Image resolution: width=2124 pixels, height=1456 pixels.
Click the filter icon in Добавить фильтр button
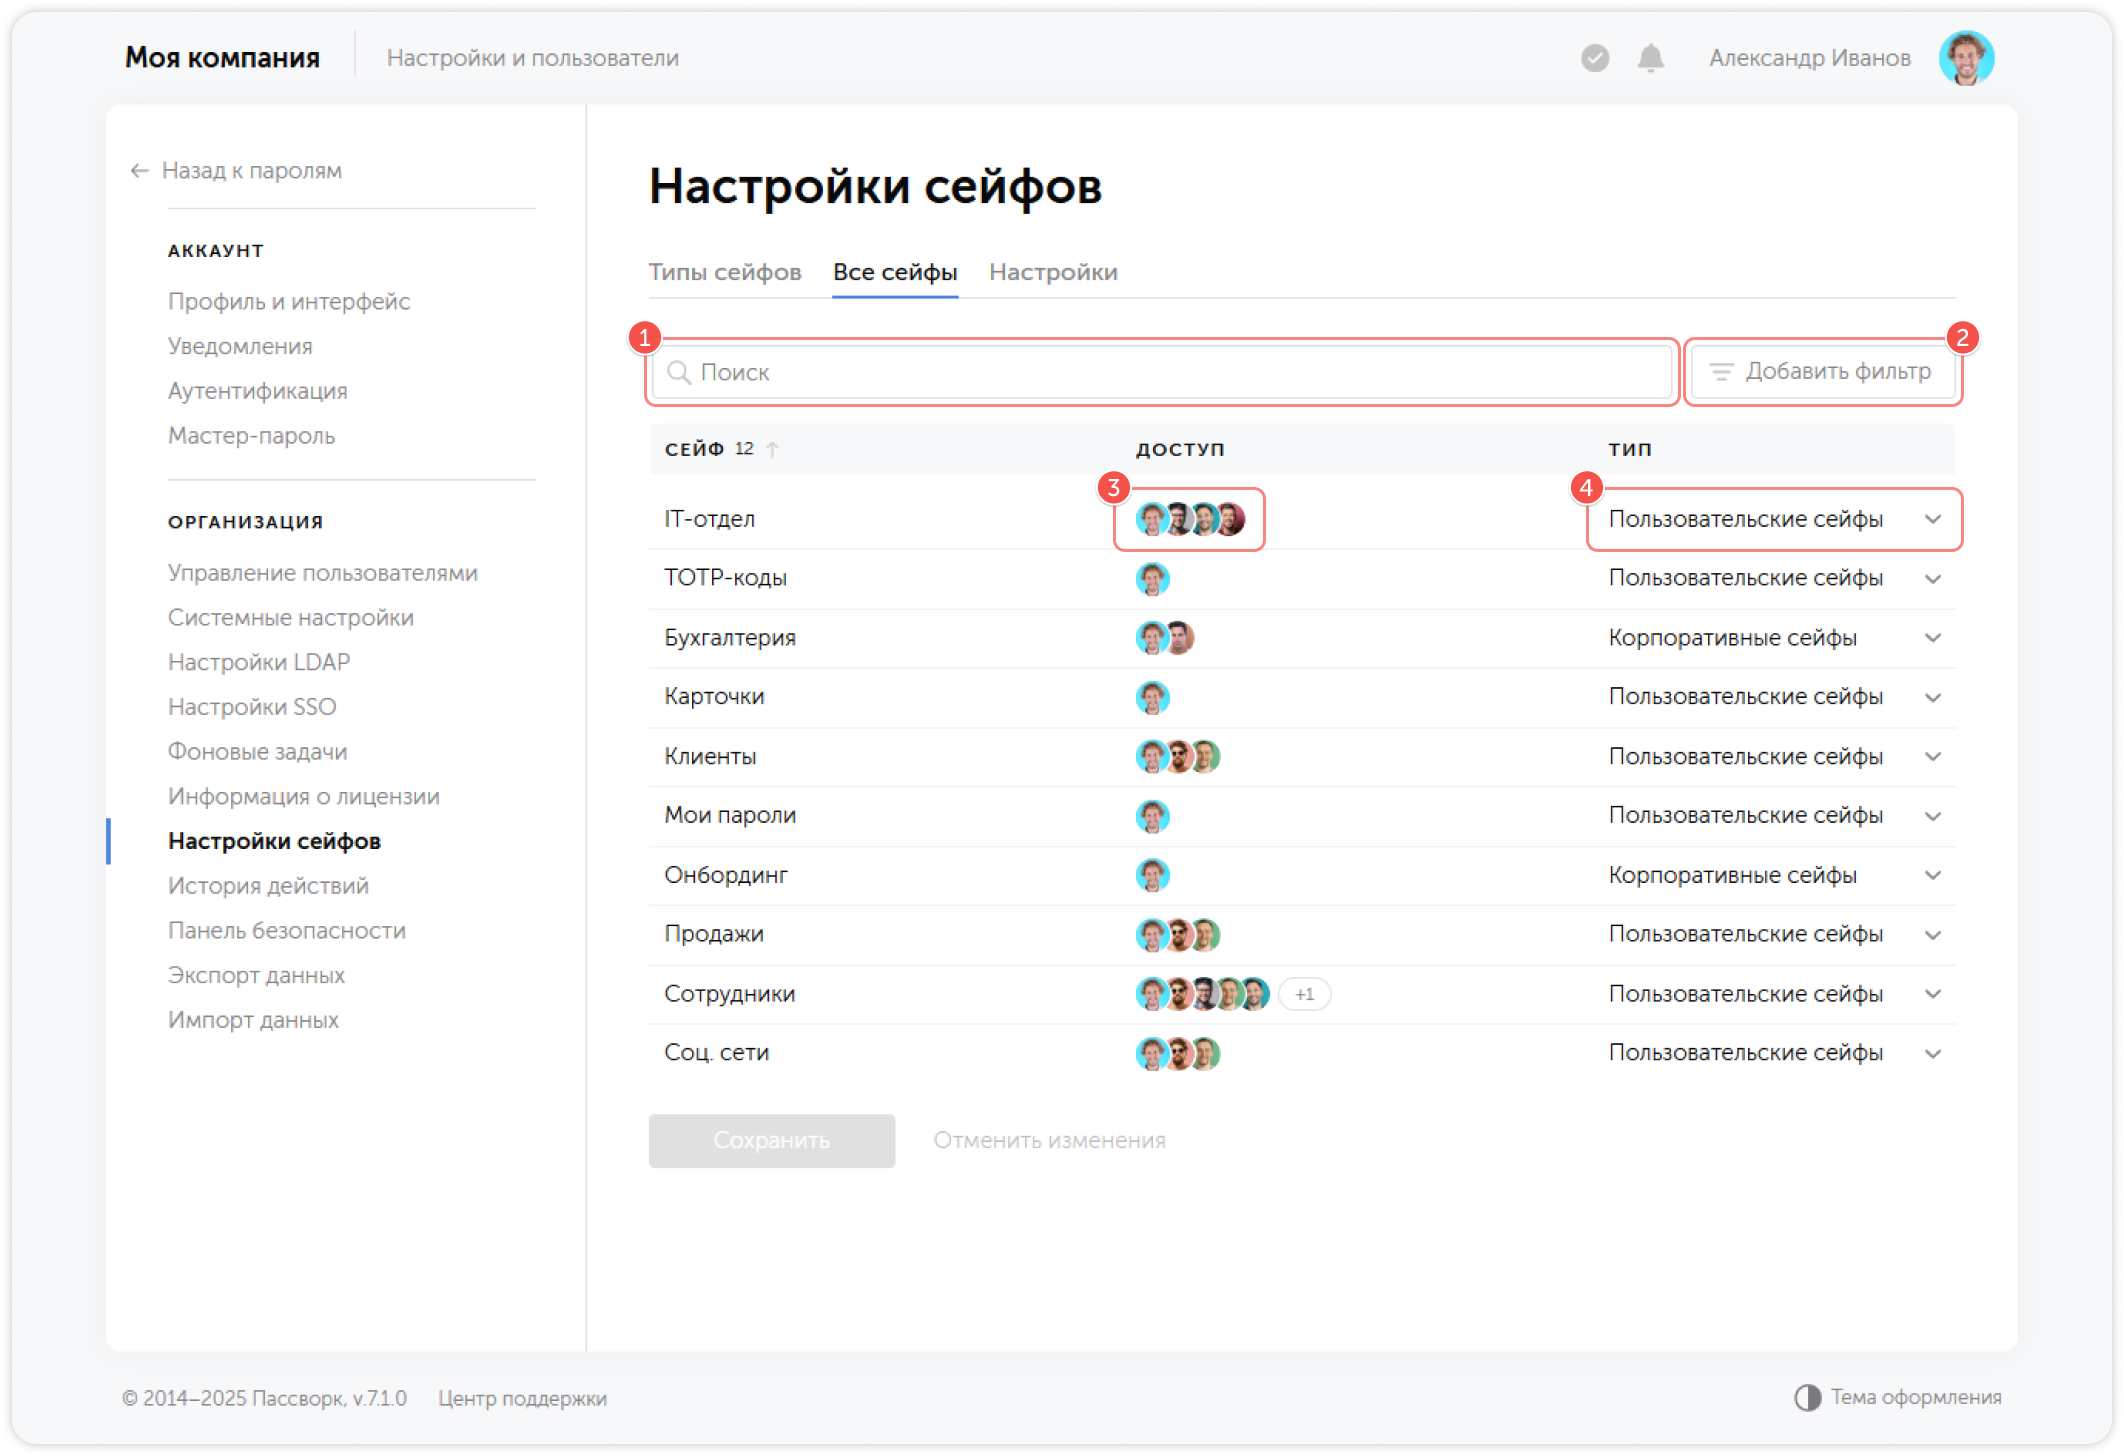(x=1722, y=371)
